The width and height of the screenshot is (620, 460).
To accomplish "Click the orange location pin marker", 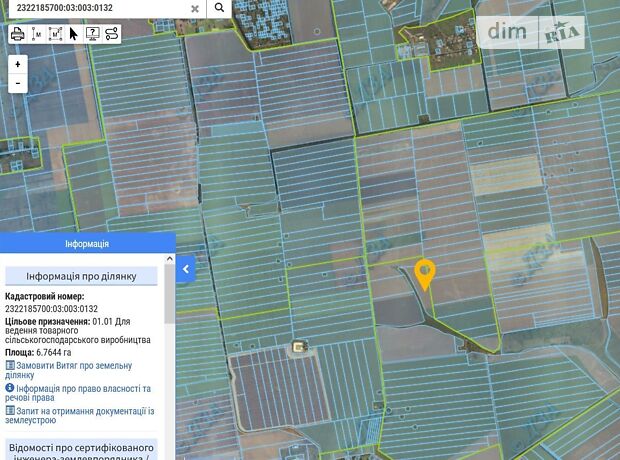I will tap(425, 273).
